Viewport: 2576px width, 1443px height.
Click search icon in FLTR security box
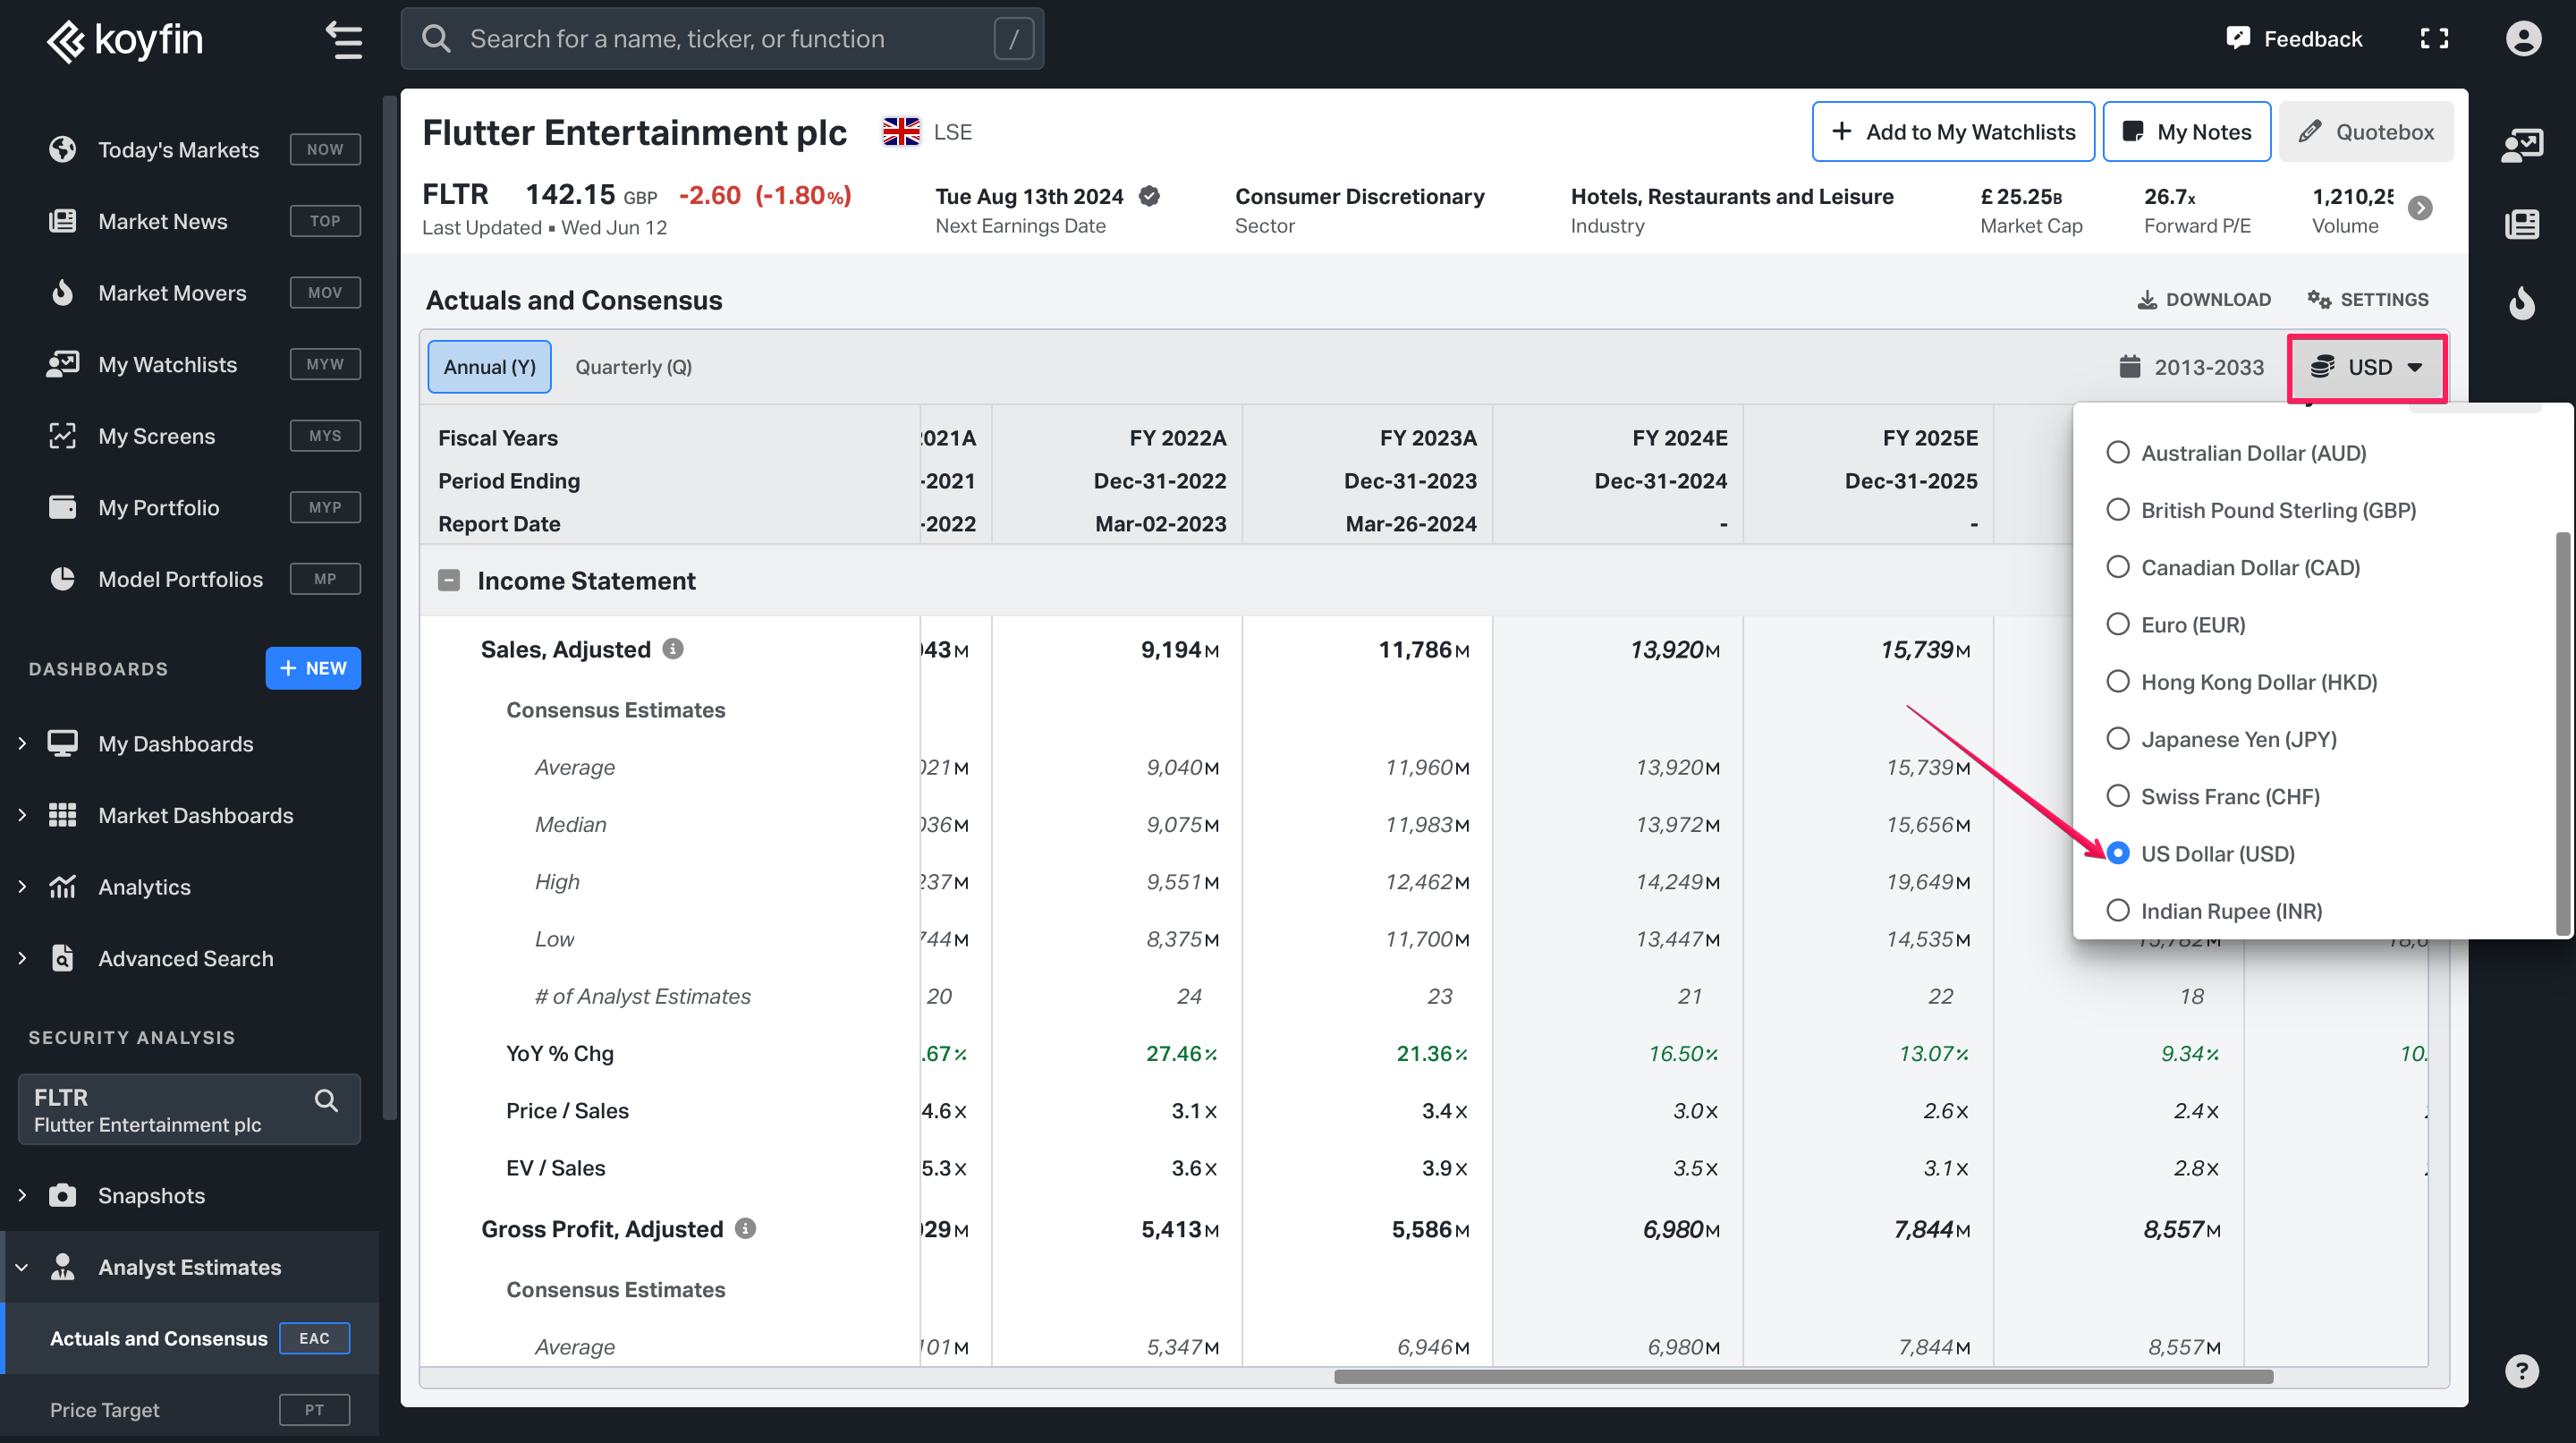point(326,1100)
